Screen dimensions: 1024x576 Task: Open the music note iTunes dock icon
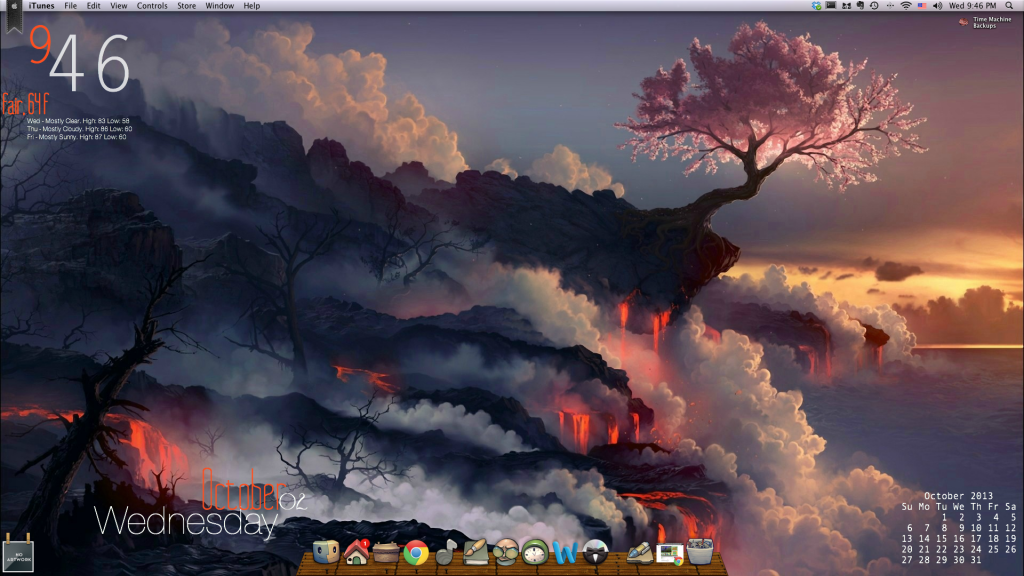tap(445, 552)
